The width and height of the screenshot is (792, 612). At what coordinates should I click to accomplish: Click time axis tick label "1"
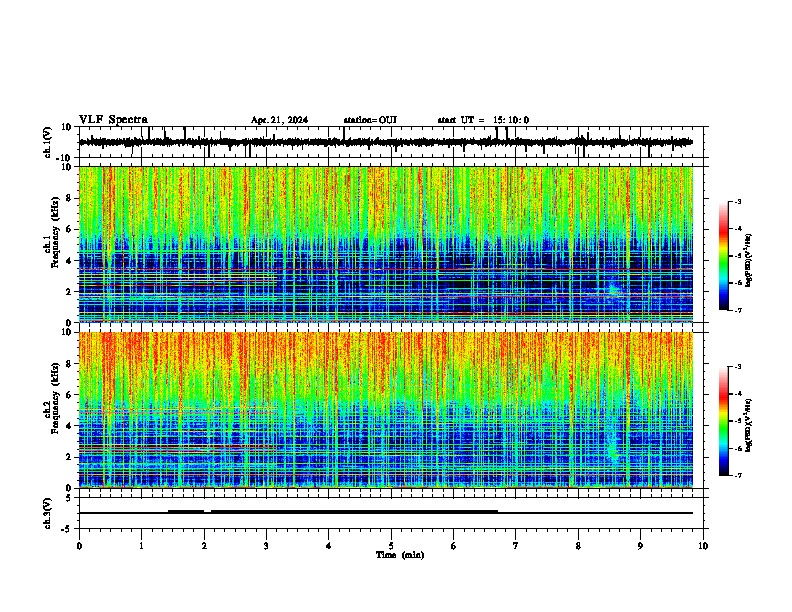click(141, 546)
